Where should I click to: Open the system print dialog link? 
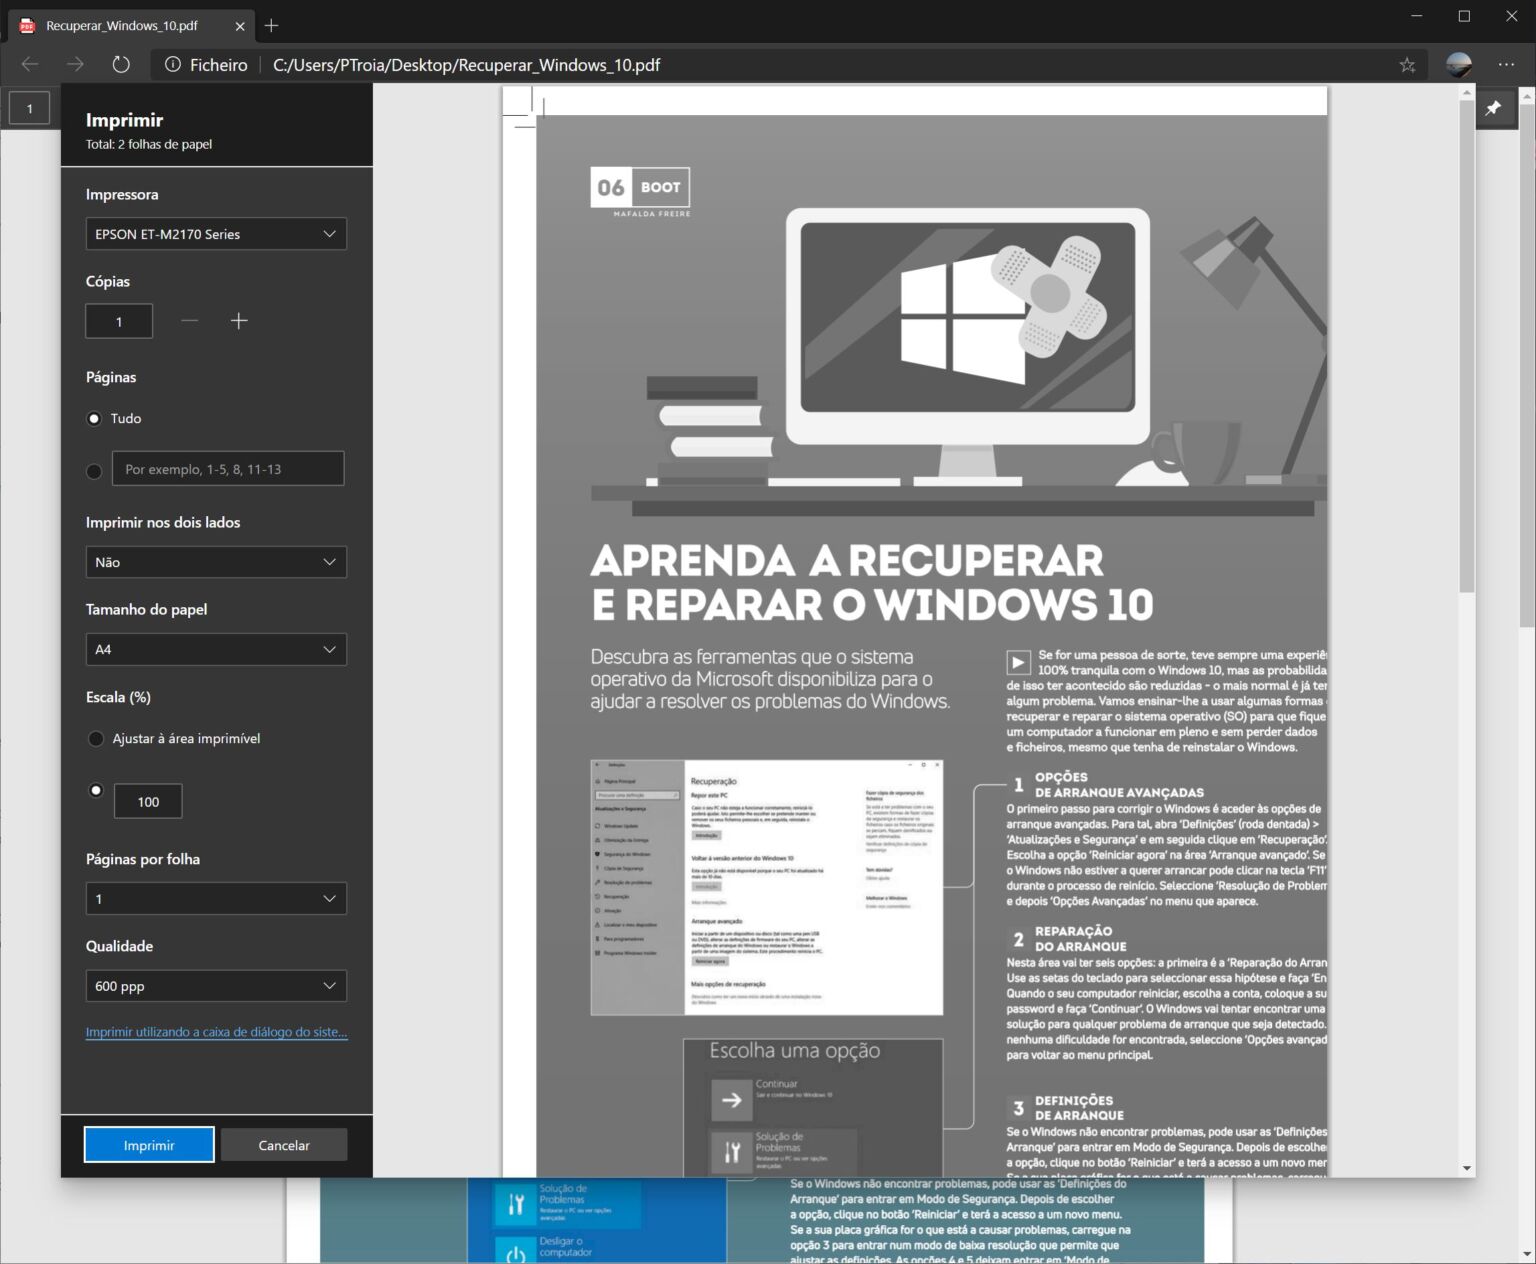216,1032
